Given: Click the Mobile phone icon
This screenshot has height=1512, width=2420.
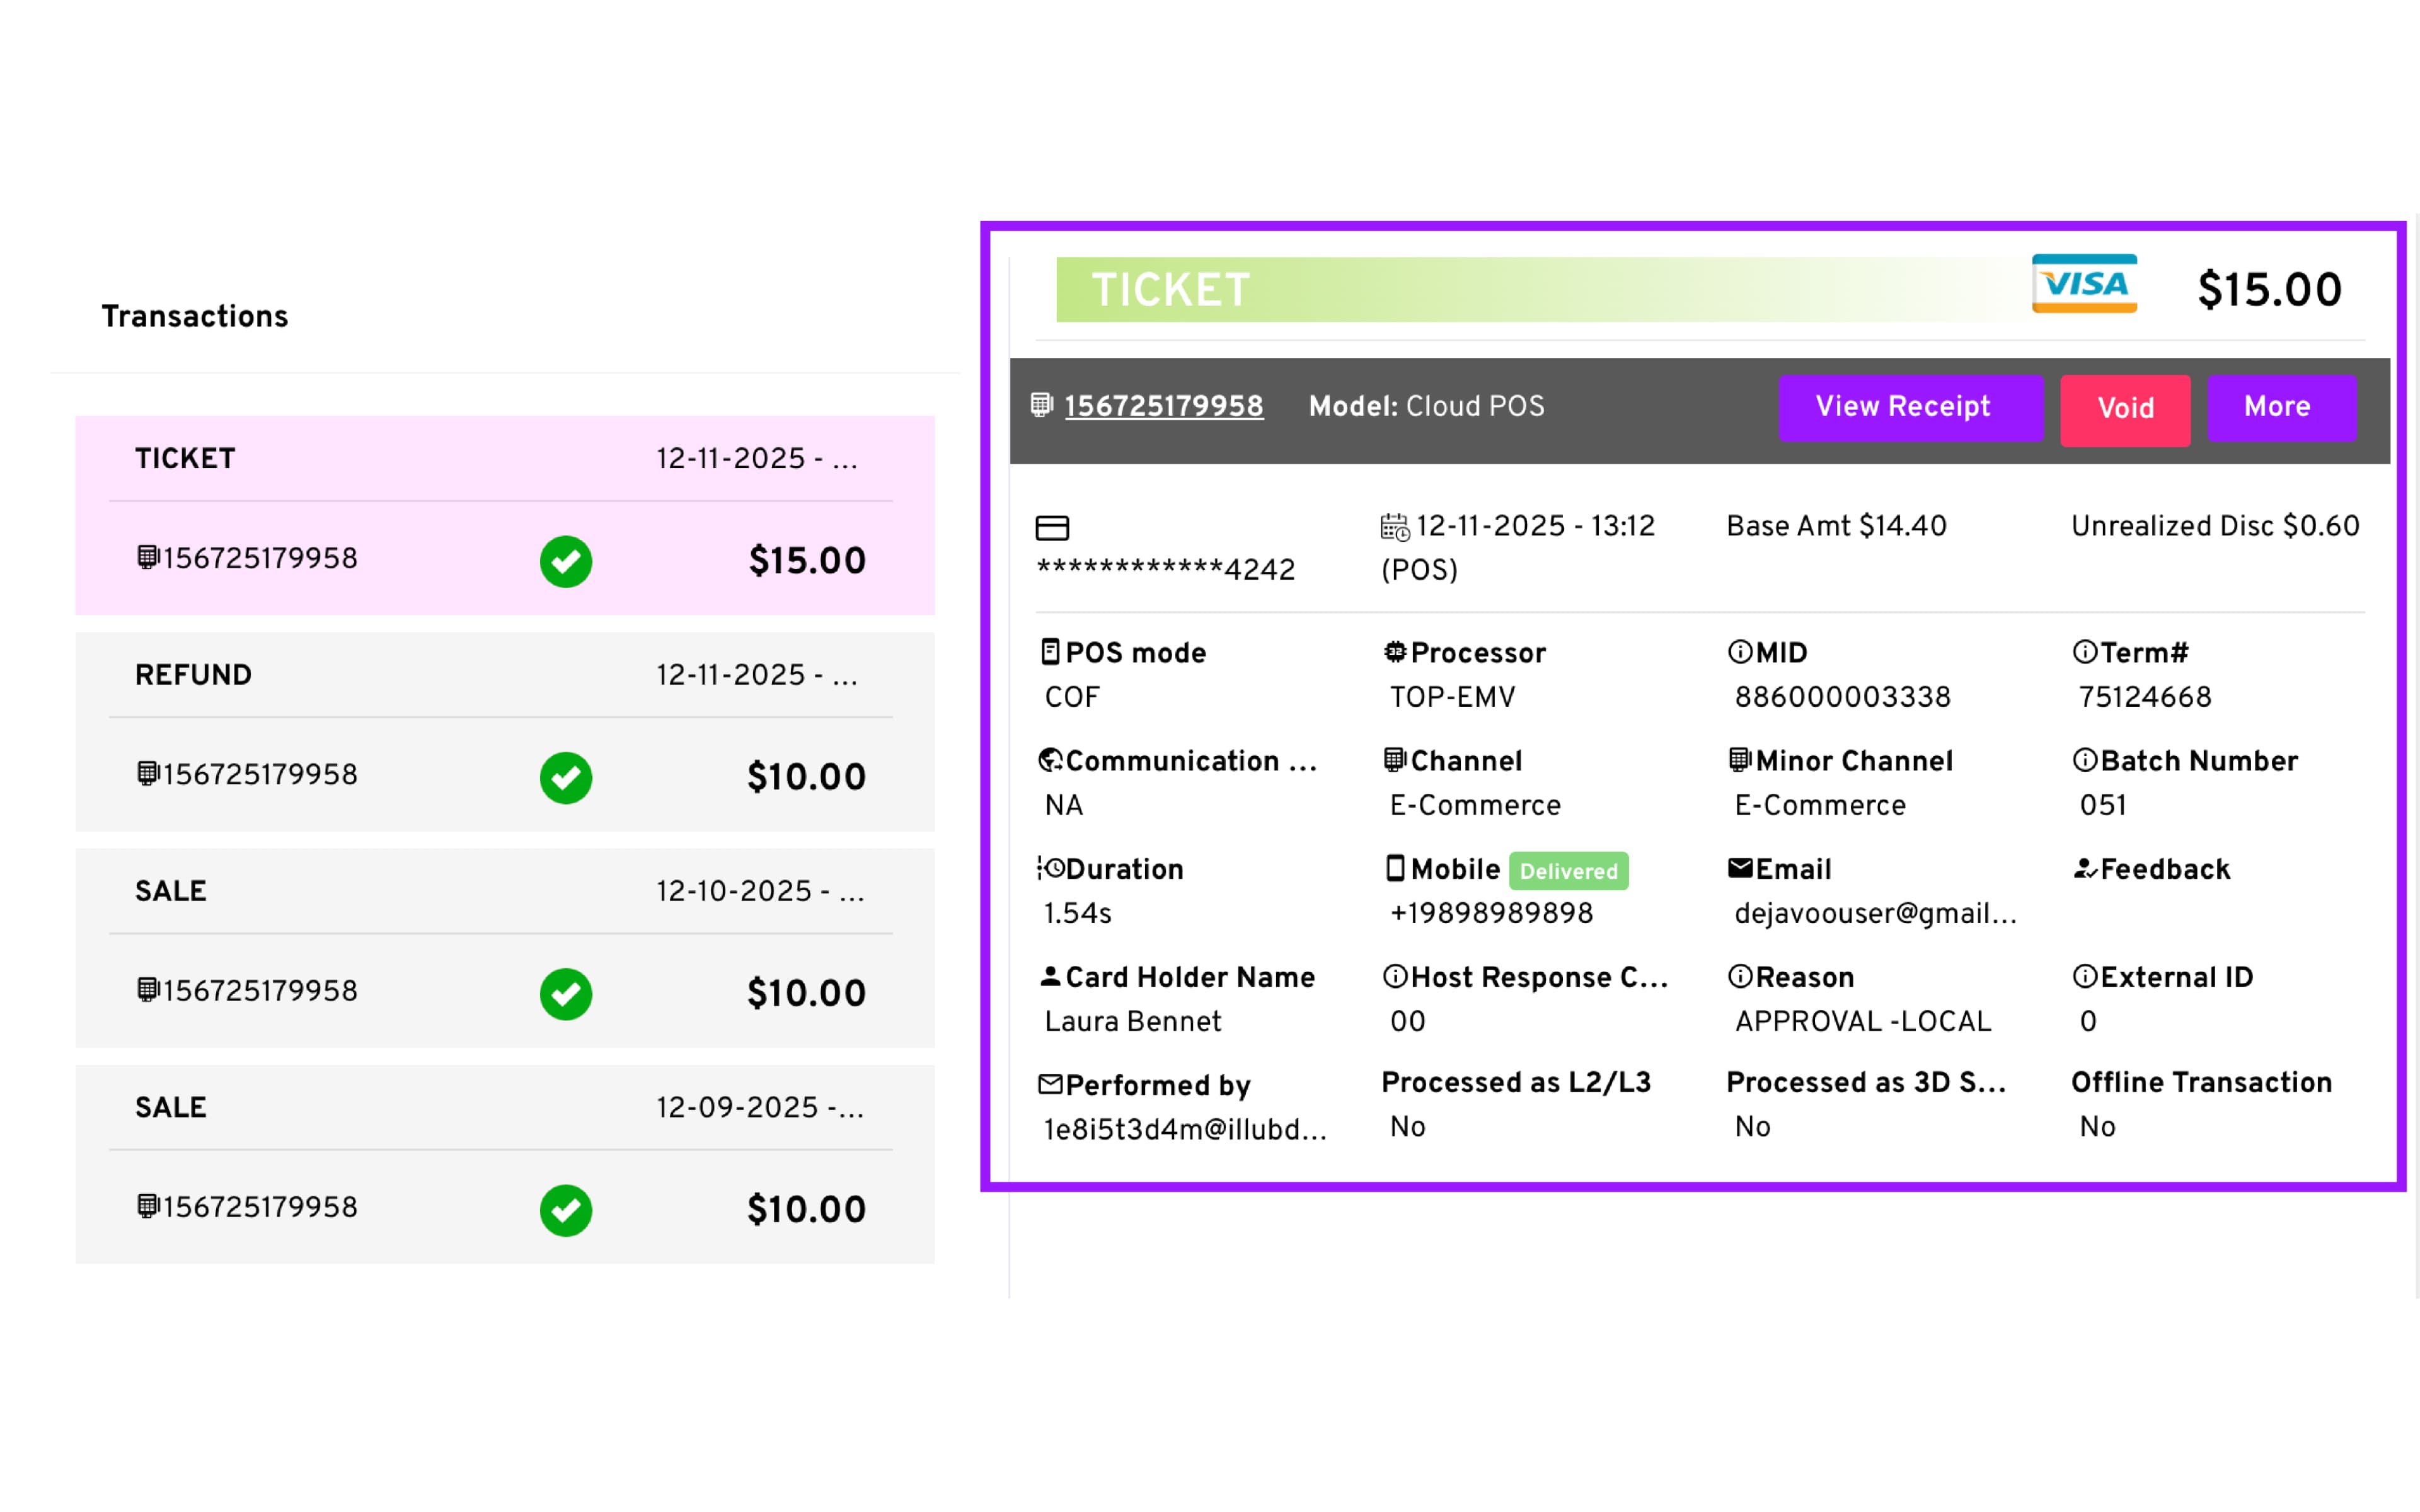Looking at the screenshot, I should pyautogui.click(x=1394, y=868).
